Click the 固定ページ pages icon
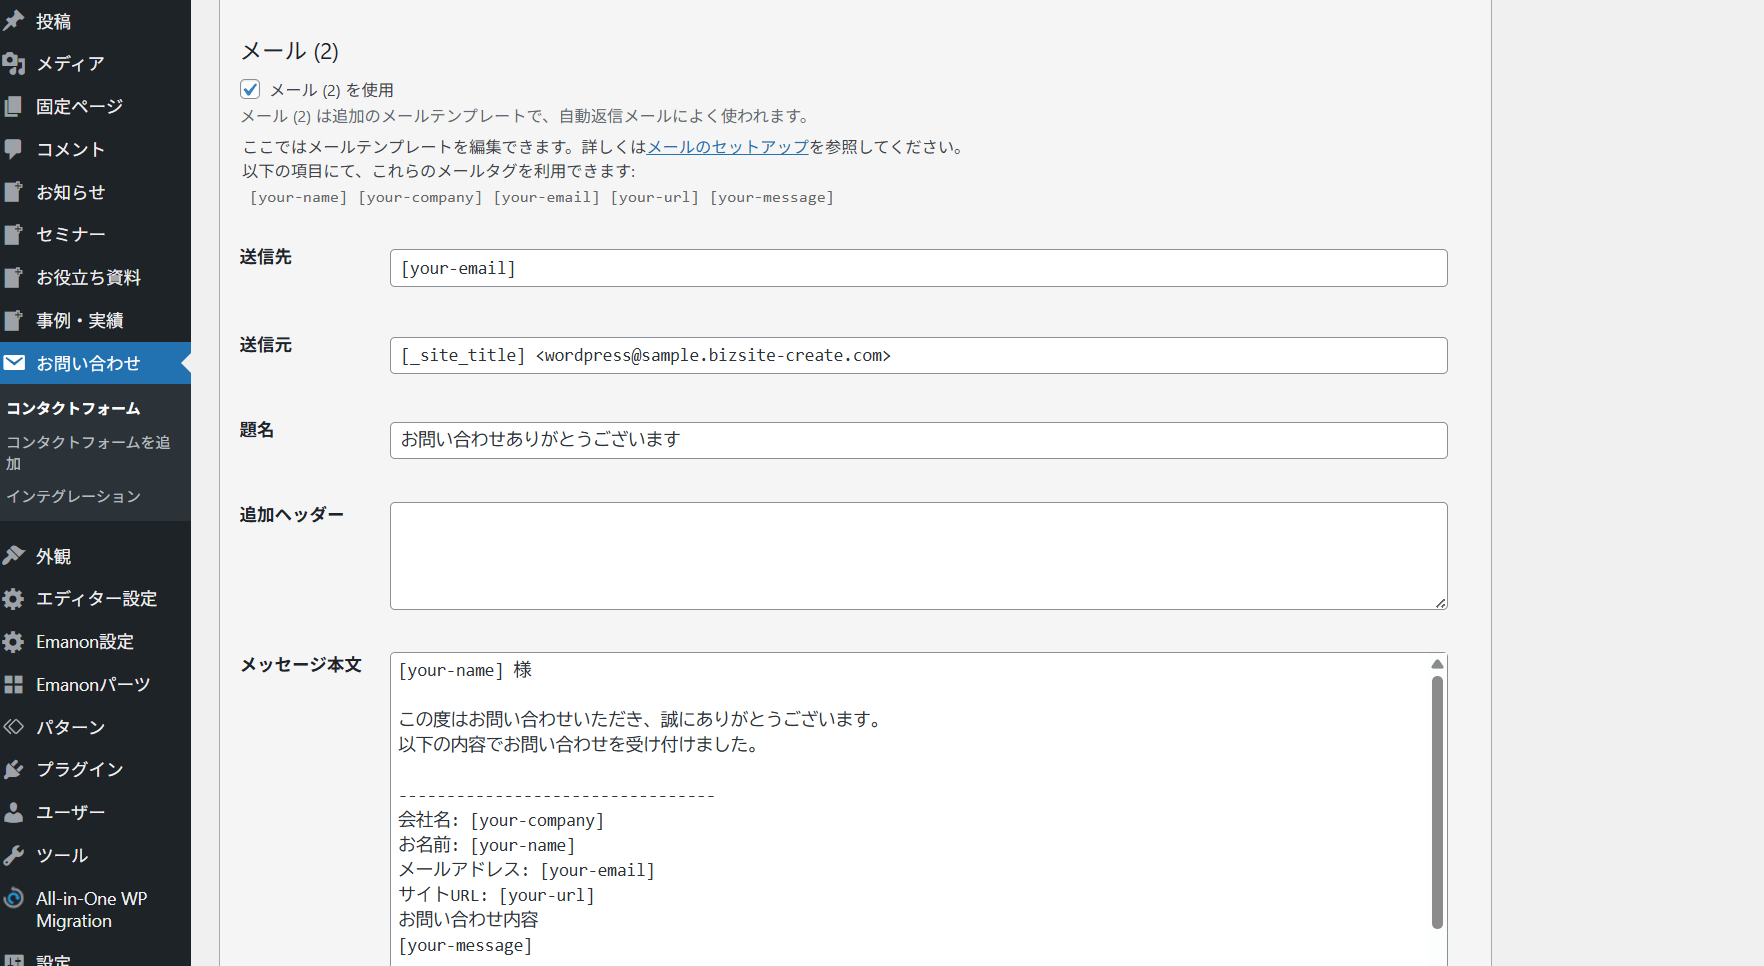The width and height of the screenshot is (1764, 966). tap(14, 106)
